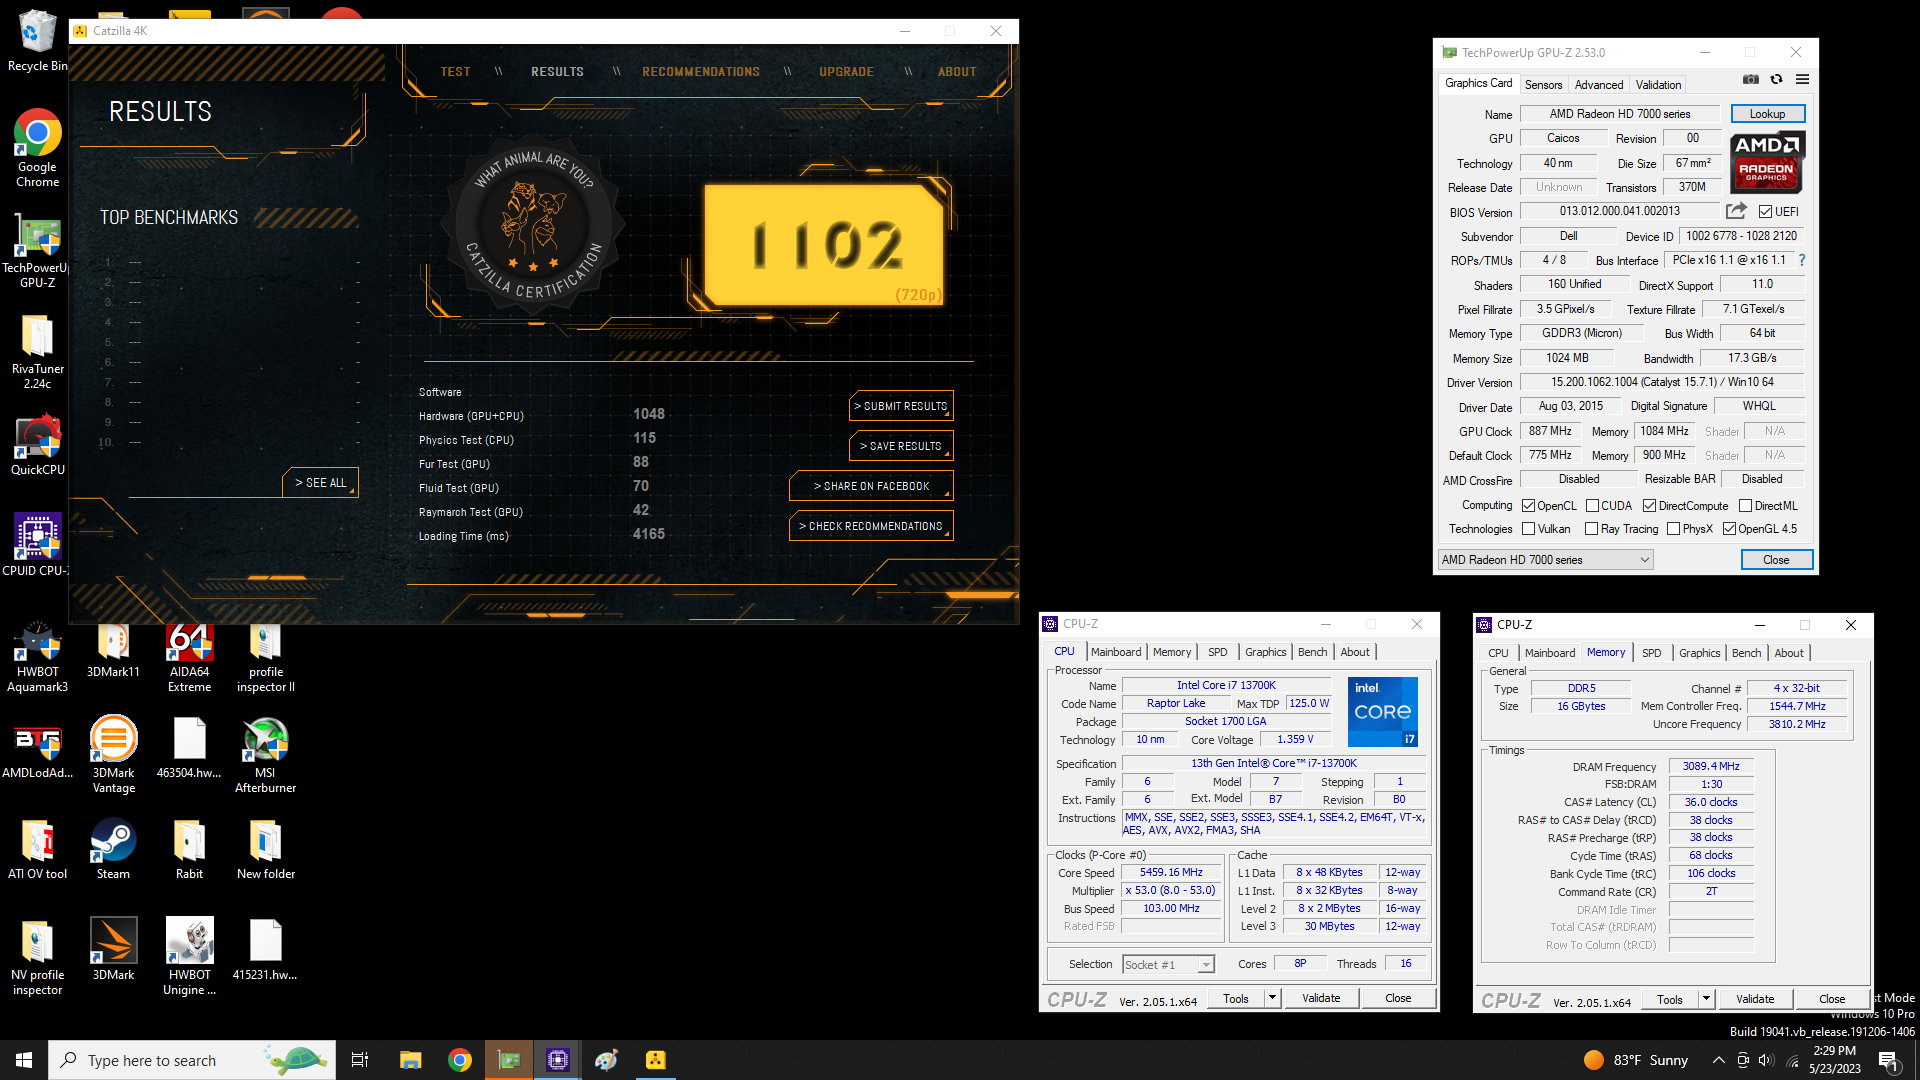Open the notification center icon

coord(1888,1060)
